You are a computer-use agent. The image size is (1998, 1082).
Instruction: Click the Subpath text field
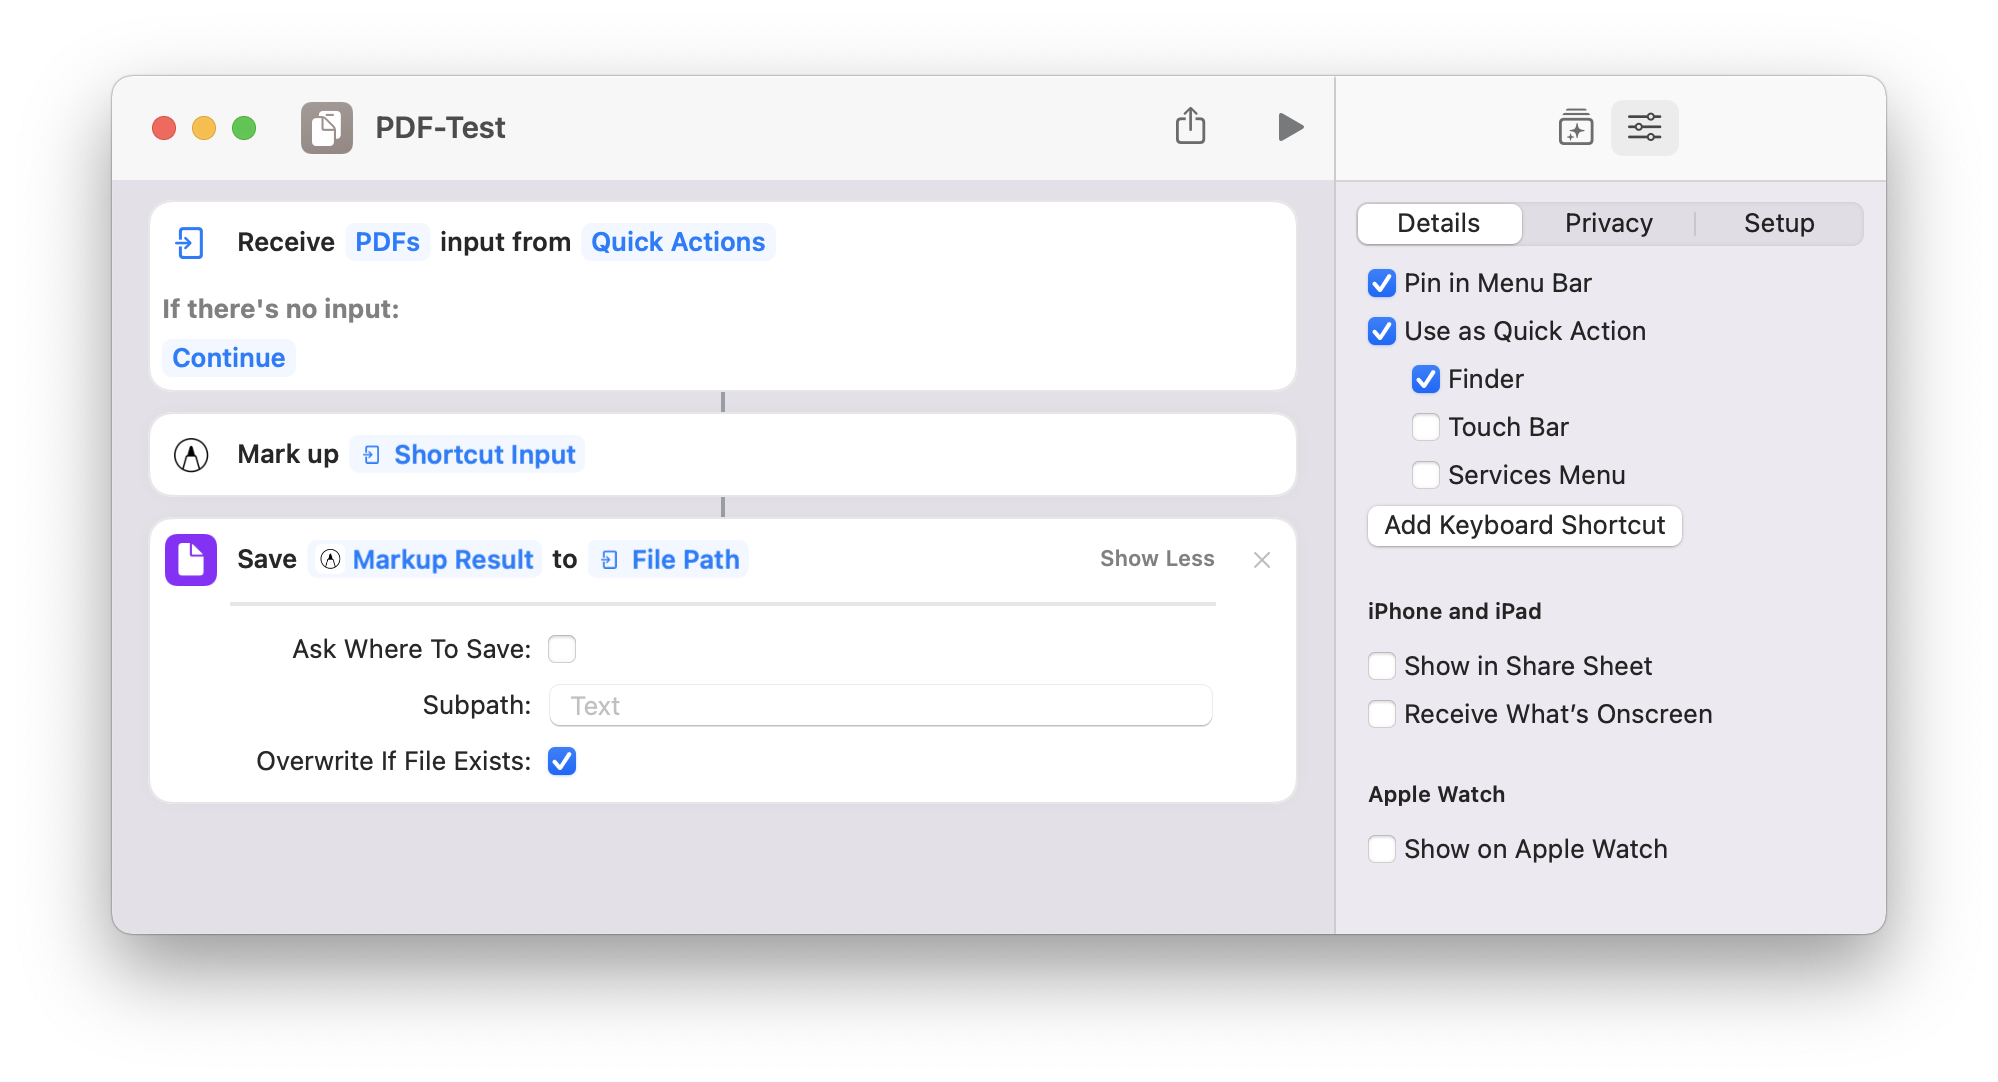point(880,706)
